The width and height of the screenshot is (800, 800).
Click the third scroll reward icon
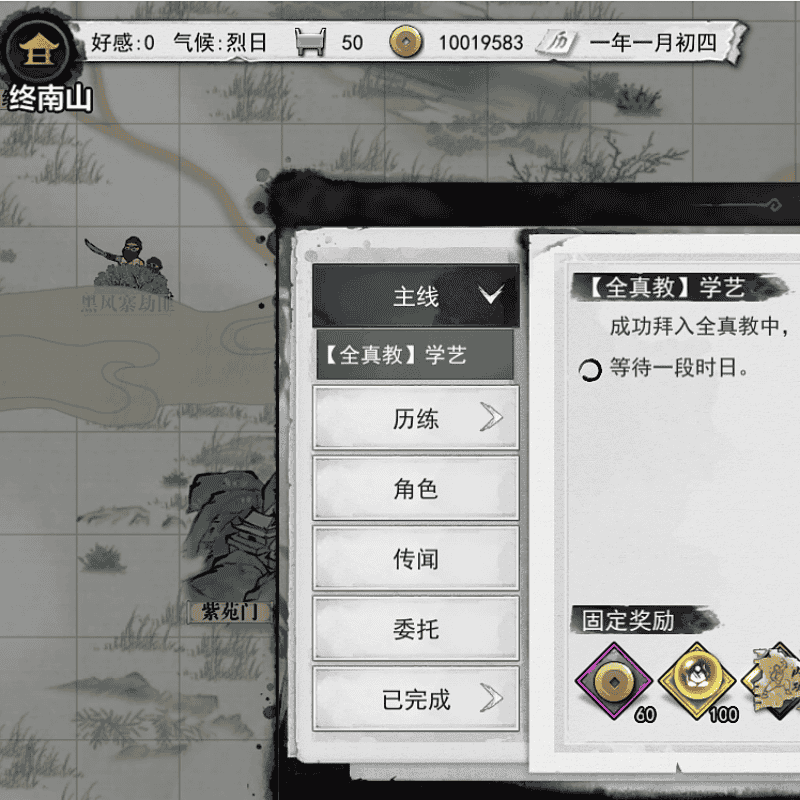(771, 681)
